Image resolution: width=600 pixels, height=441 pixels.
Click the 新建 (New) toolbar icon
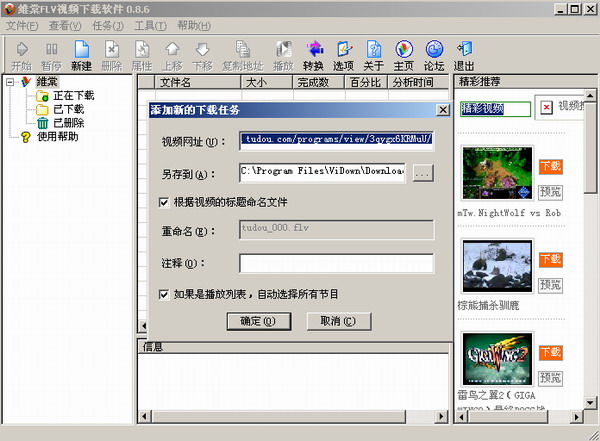click(x=81, y=53)
